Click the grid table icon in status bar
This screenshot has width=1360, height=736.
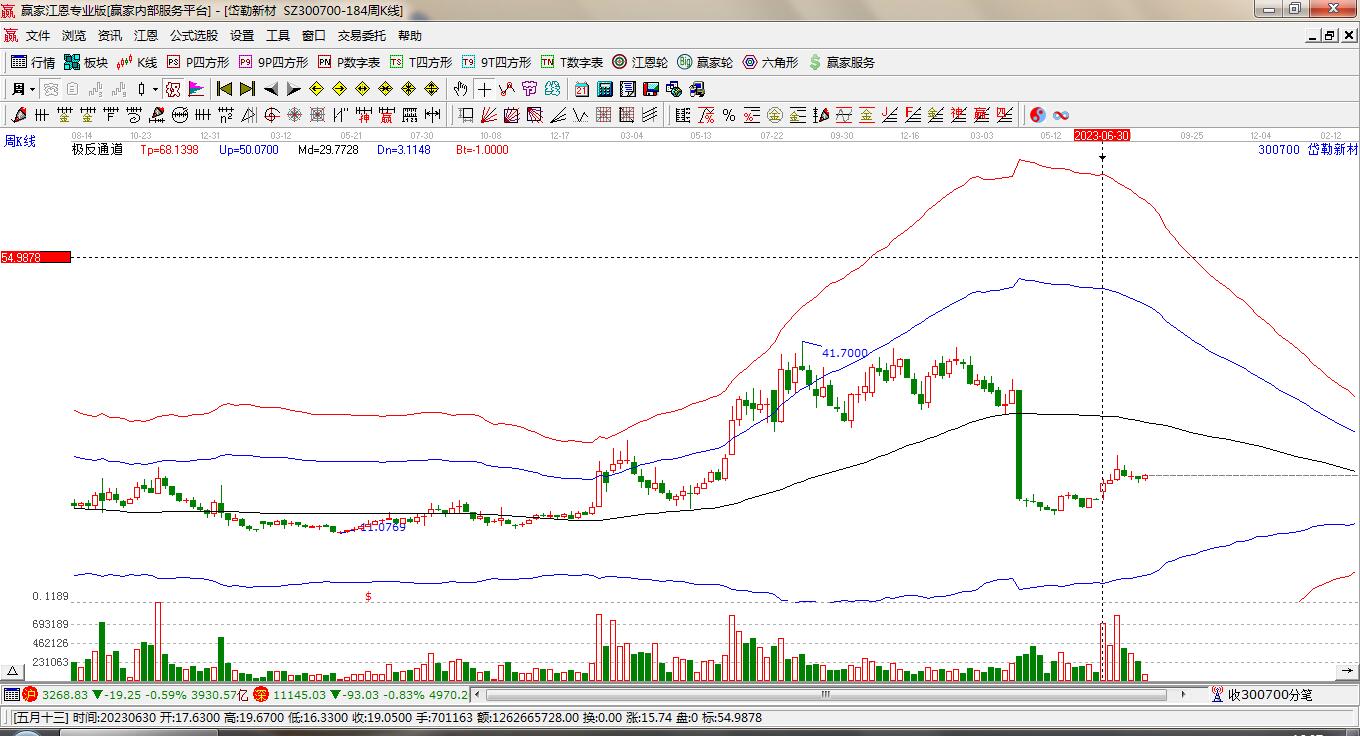[x=12, y=694]
